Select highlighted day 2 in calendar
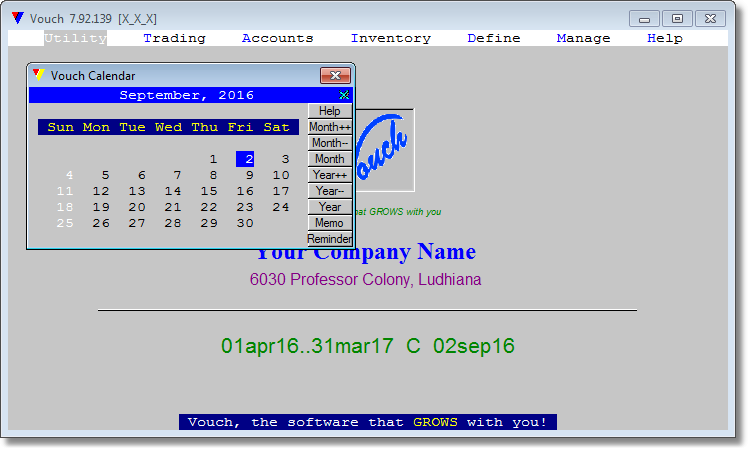 pos(245,159)
